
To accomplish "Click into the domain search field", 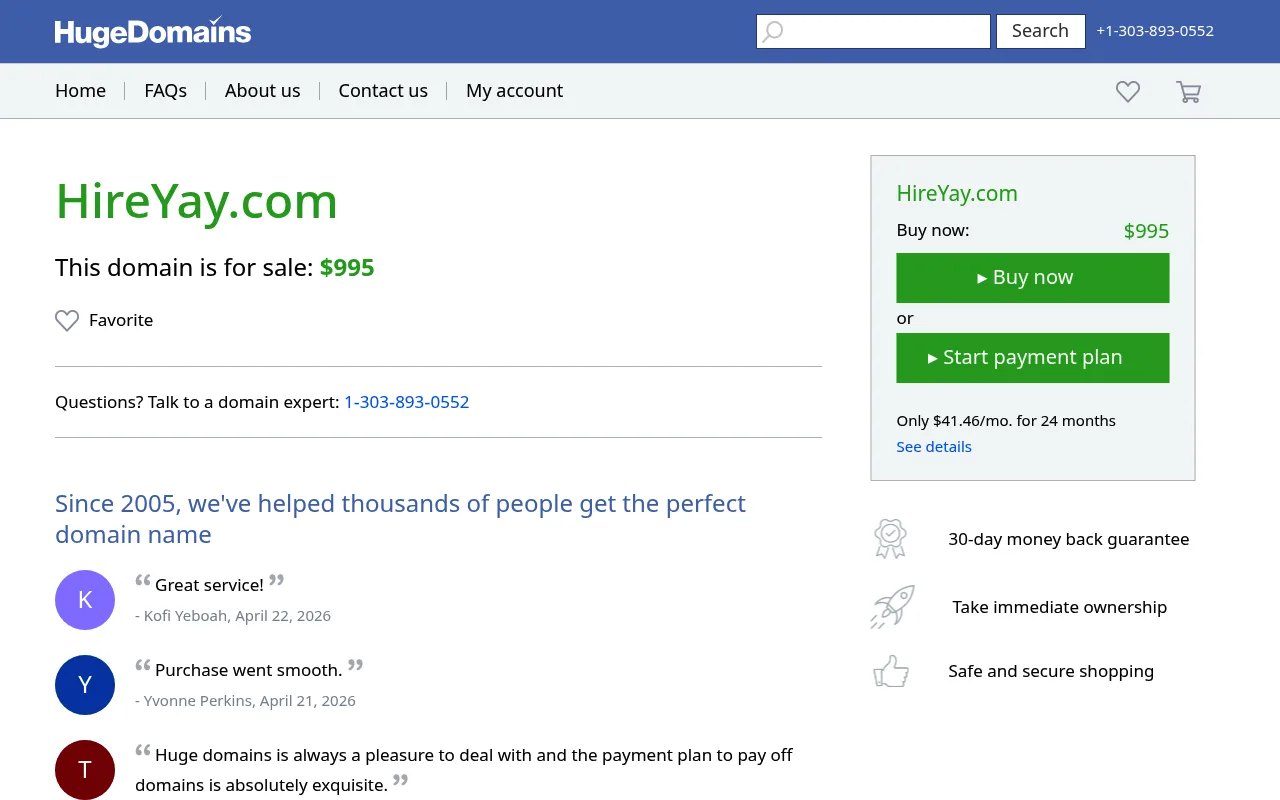I will [x=873, y=32].
